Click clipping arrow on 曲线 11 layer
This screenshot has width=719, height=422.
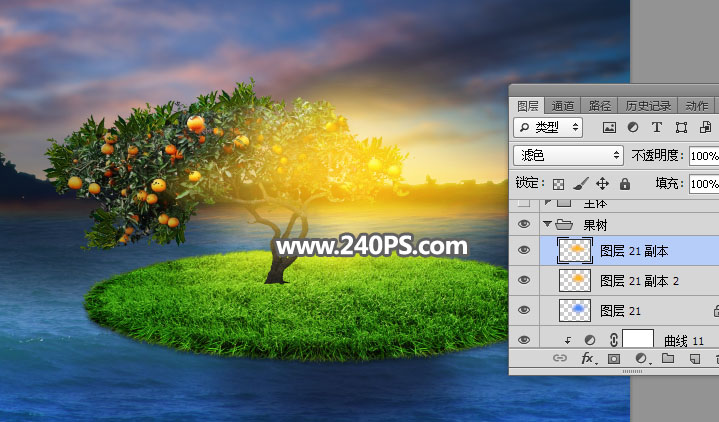(x=568, y=340)
